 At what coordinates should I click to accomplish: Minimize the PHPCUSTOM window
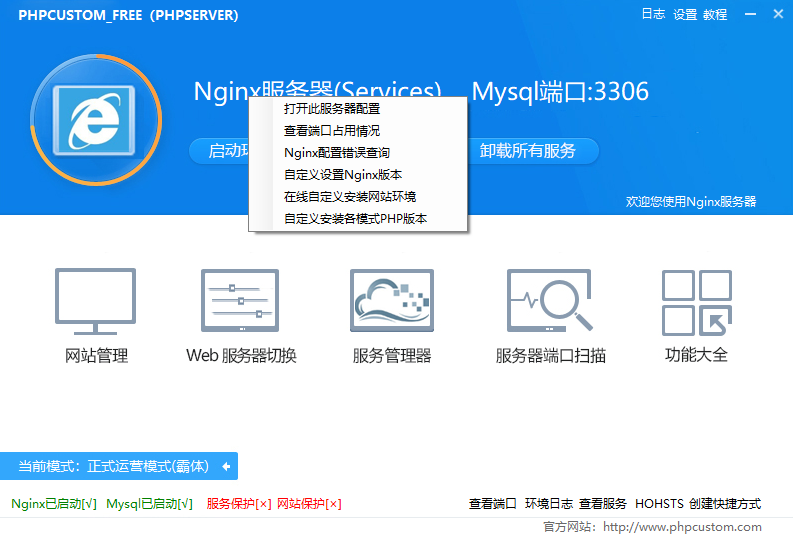click(x=751, y=14)
